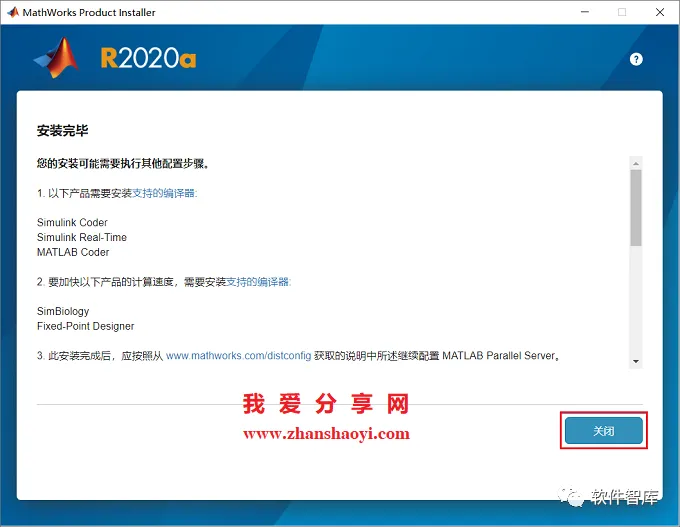680x527 pixels.
Task: Open the help question mark icon
Action: point(636,59)
